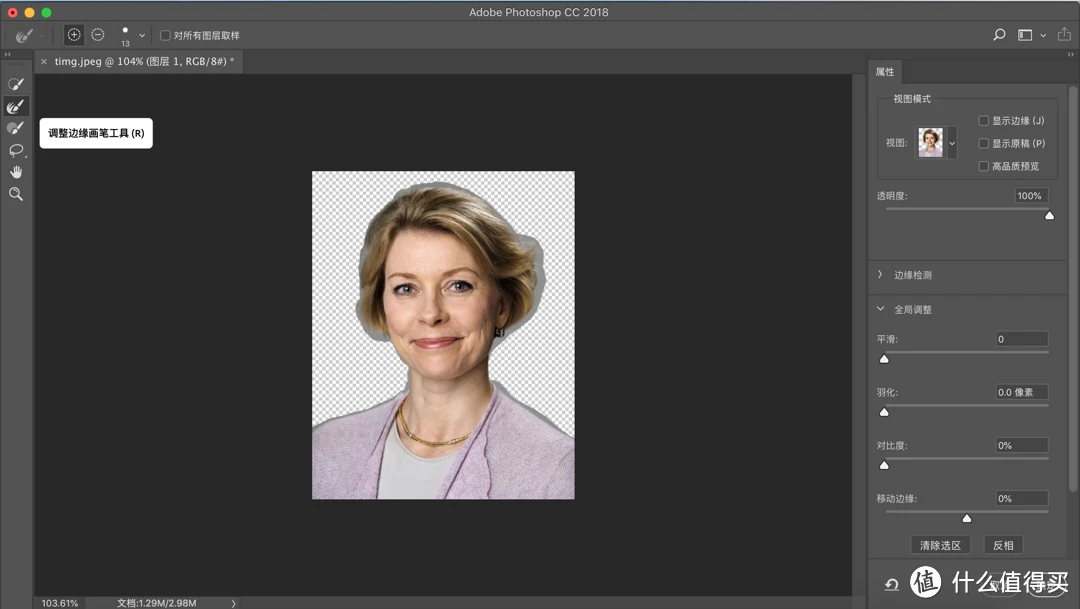The image size is (1080, 609).
Task: Open the 视图 mode dropdown arrow
Action: (x=952, y=143)
